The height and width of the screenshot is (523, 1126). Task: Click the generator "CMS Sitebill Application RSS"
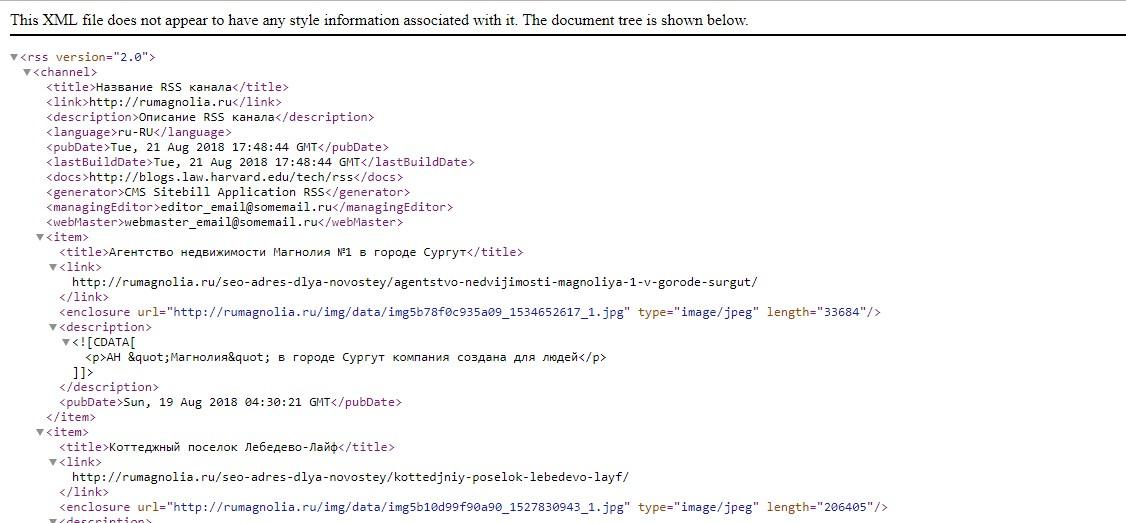click(x=224, y=193)
